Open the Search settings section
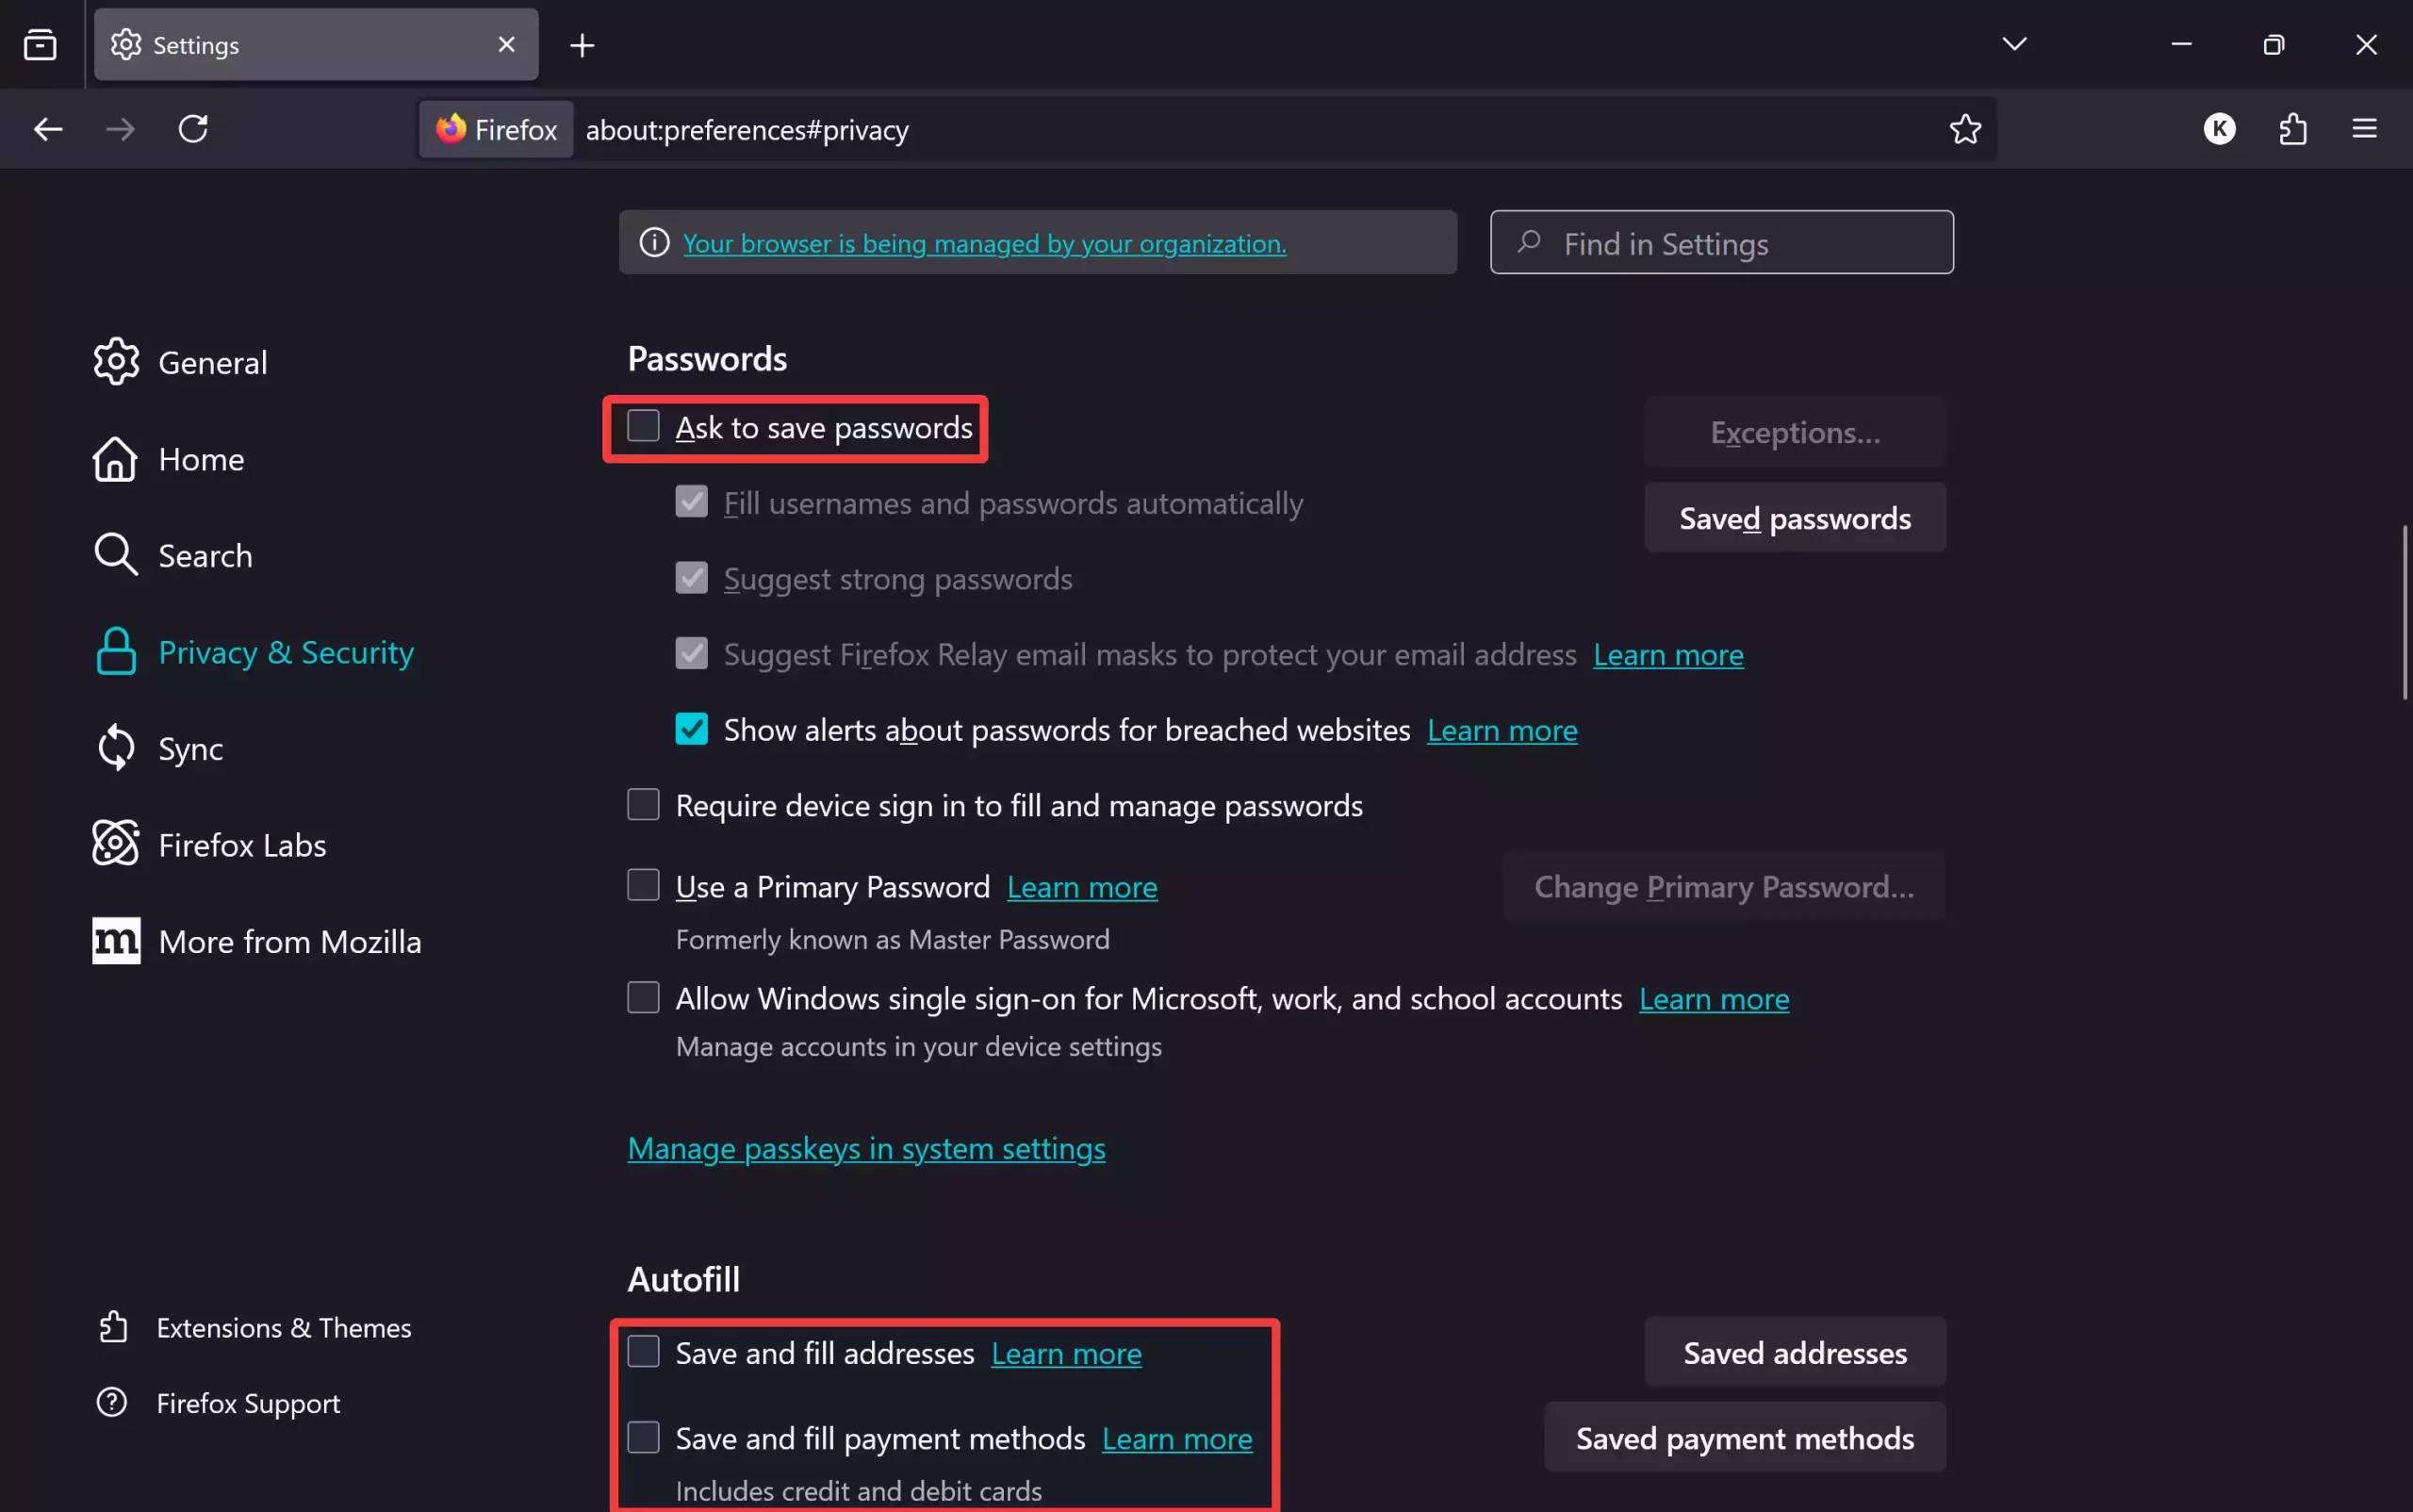2413x1512 pixels. (204, 555)
